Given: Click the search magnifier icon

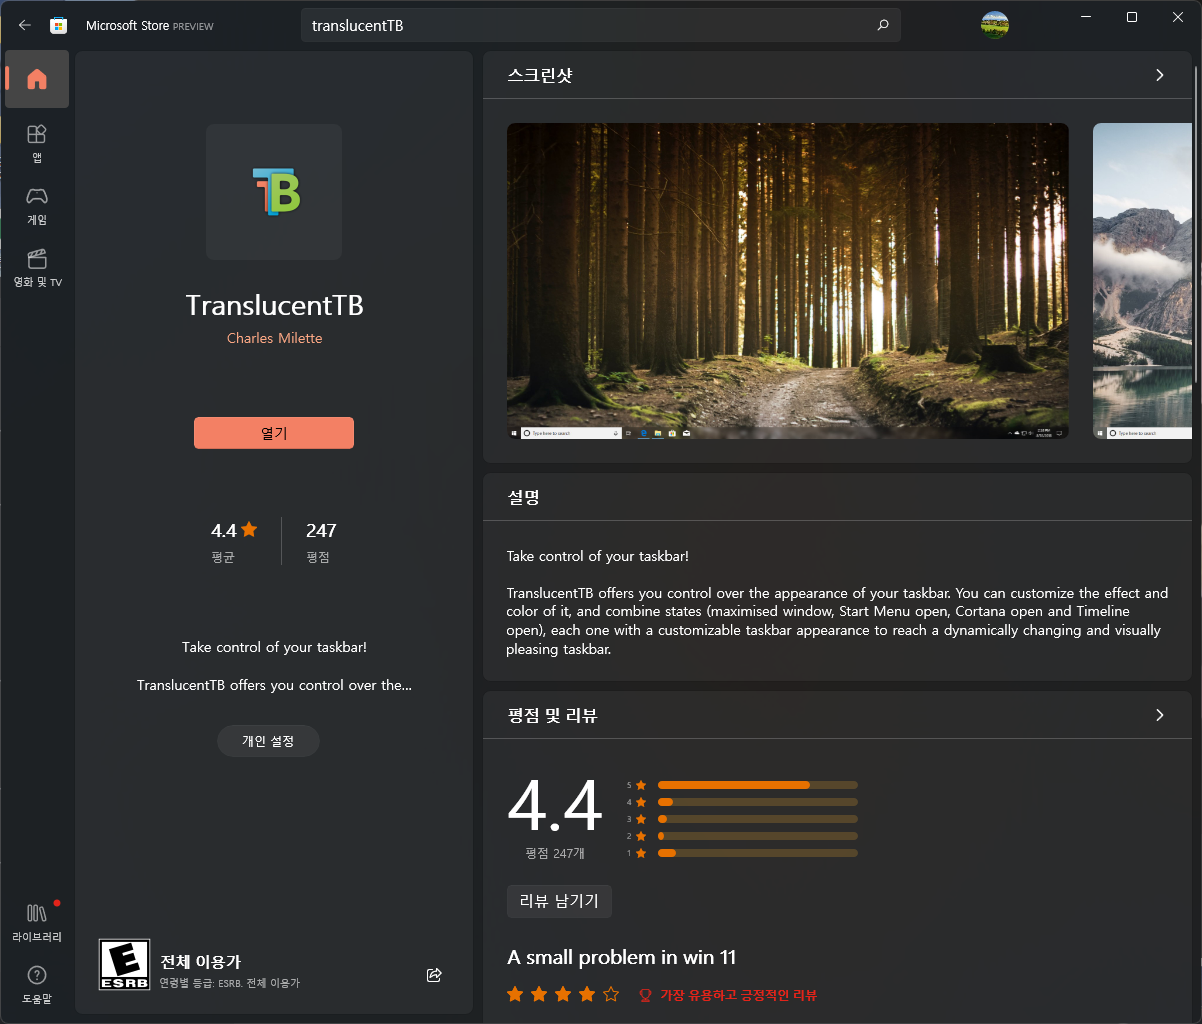Looking at the screenshot, I should point(883,25).
